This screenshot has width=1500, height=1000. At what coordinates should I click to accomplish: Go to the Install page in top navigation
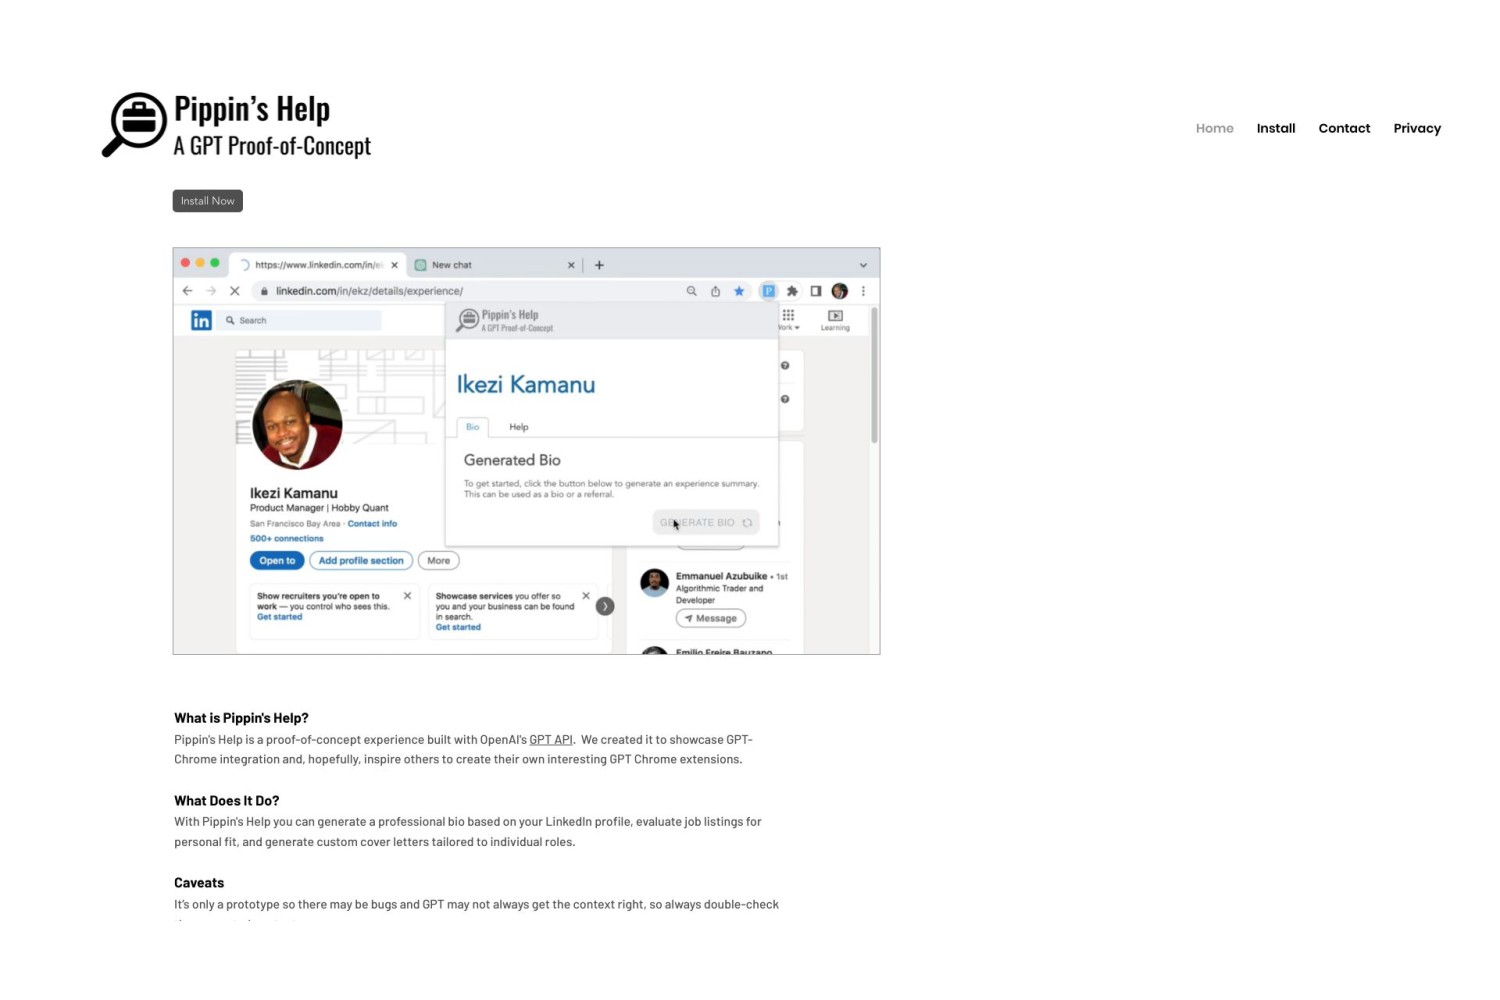point(1275,128)
